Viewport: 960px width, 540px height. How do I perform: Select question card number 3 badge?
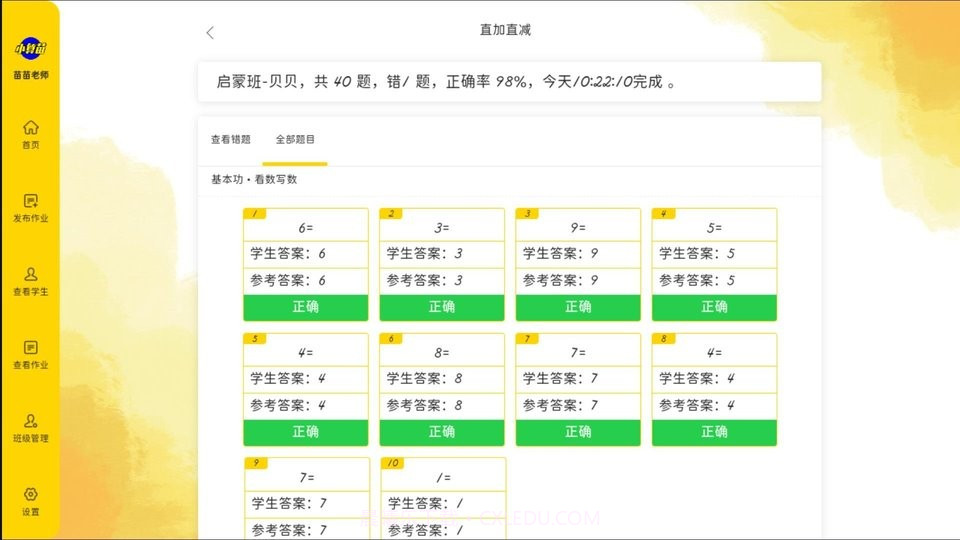528,213
